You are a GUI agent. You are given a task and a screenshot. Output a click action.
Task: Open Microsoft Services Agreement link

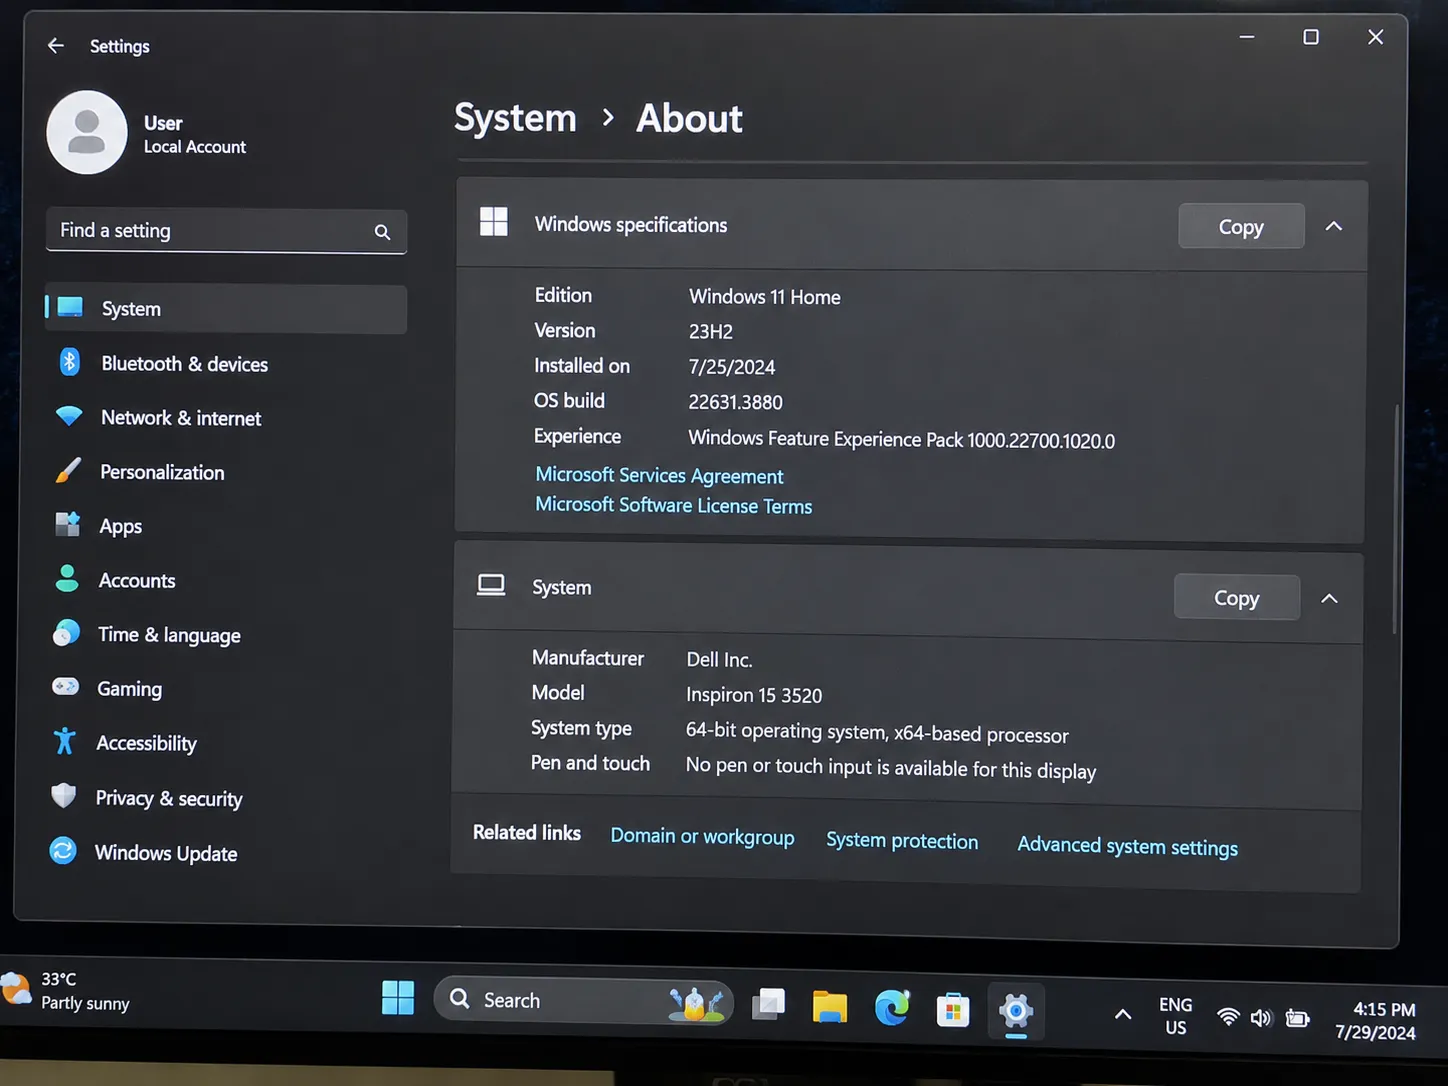[659, 475]
